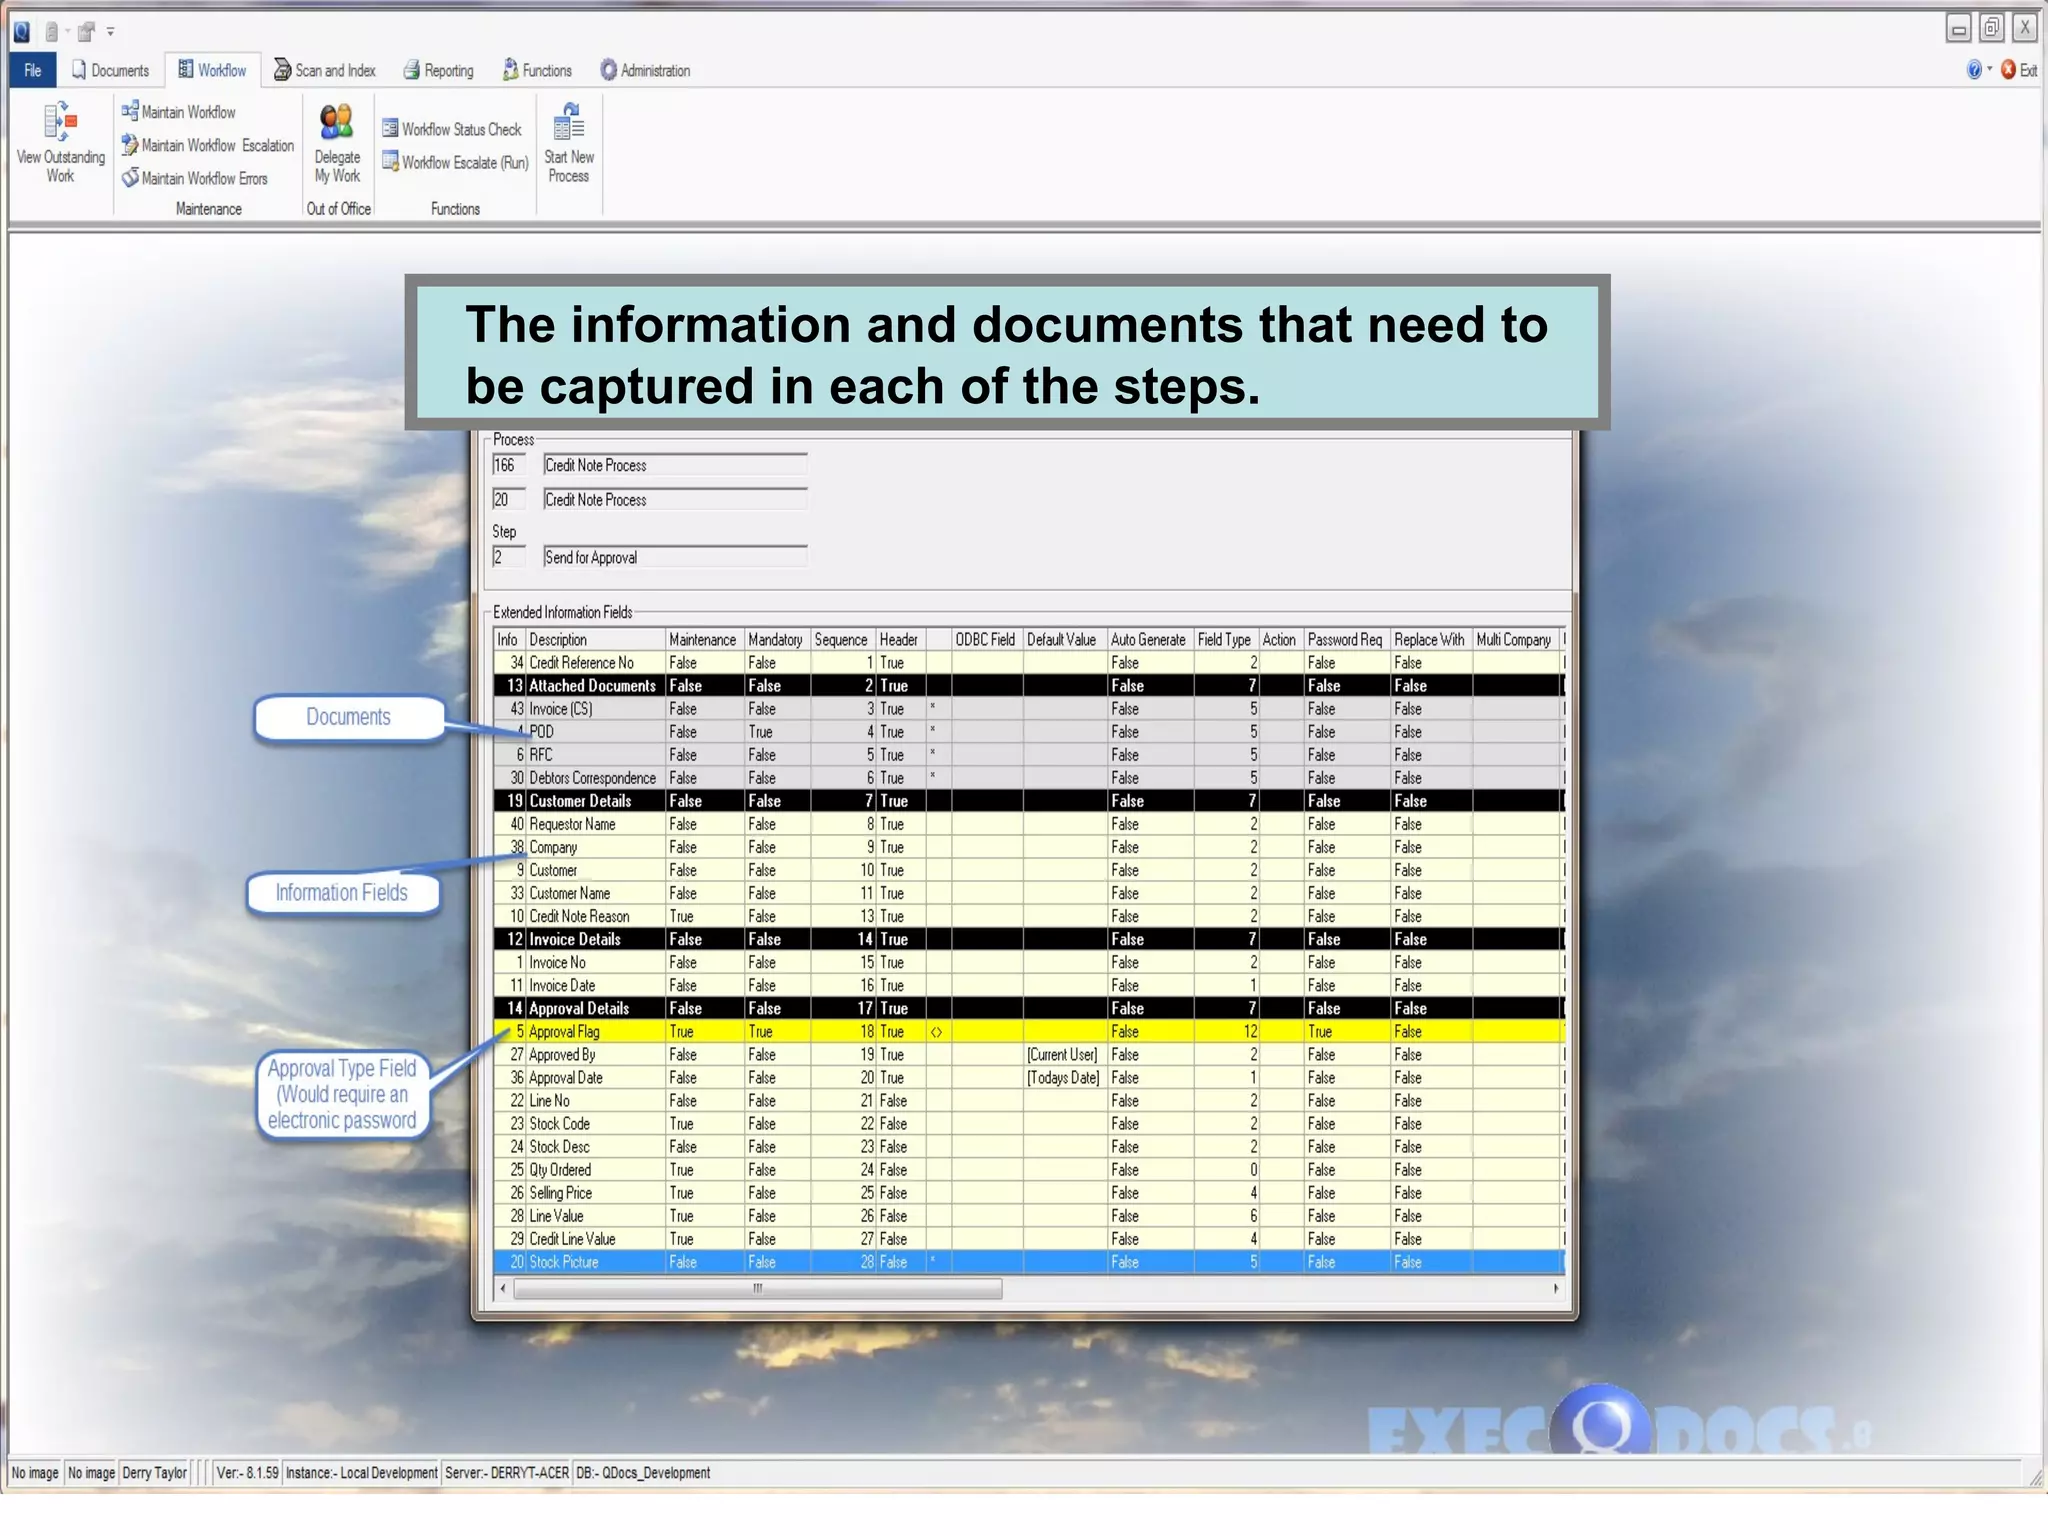Select the Credit Reference No row

1028,662
